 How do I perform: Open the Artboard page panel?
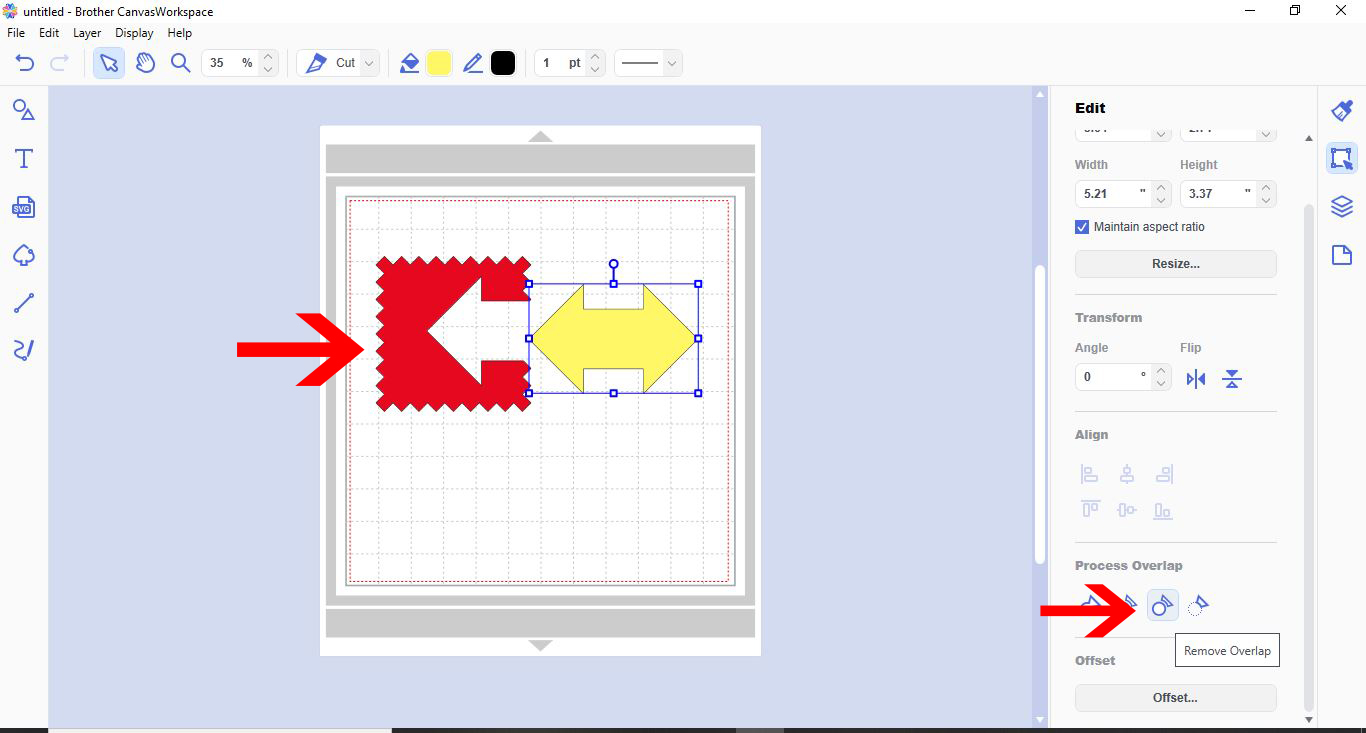pyautogui.click(x=1342, y=255)
